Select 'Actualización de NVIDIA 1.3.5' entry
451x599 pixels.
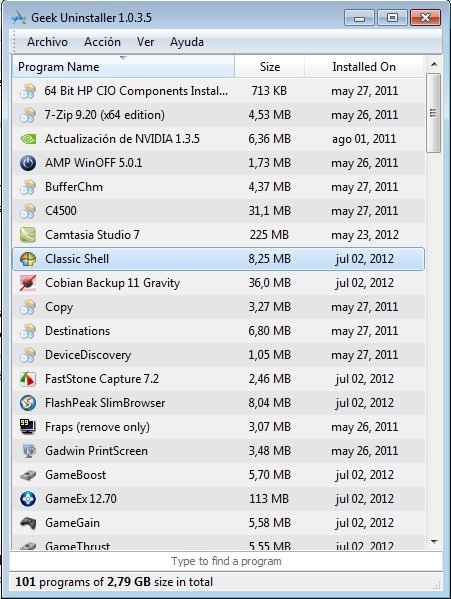(122, 139)
